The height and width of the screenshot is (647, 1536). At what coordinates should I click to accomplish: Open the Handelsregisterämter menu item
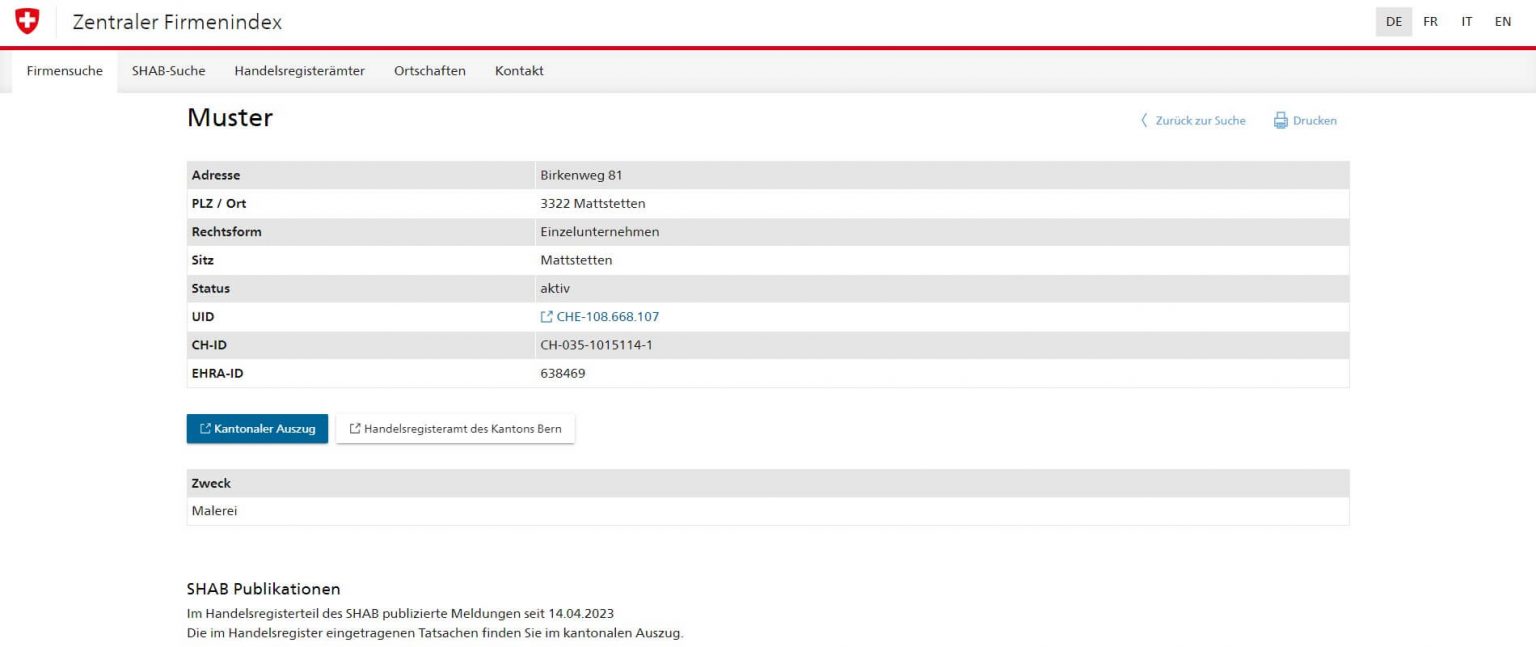point(299,71)
